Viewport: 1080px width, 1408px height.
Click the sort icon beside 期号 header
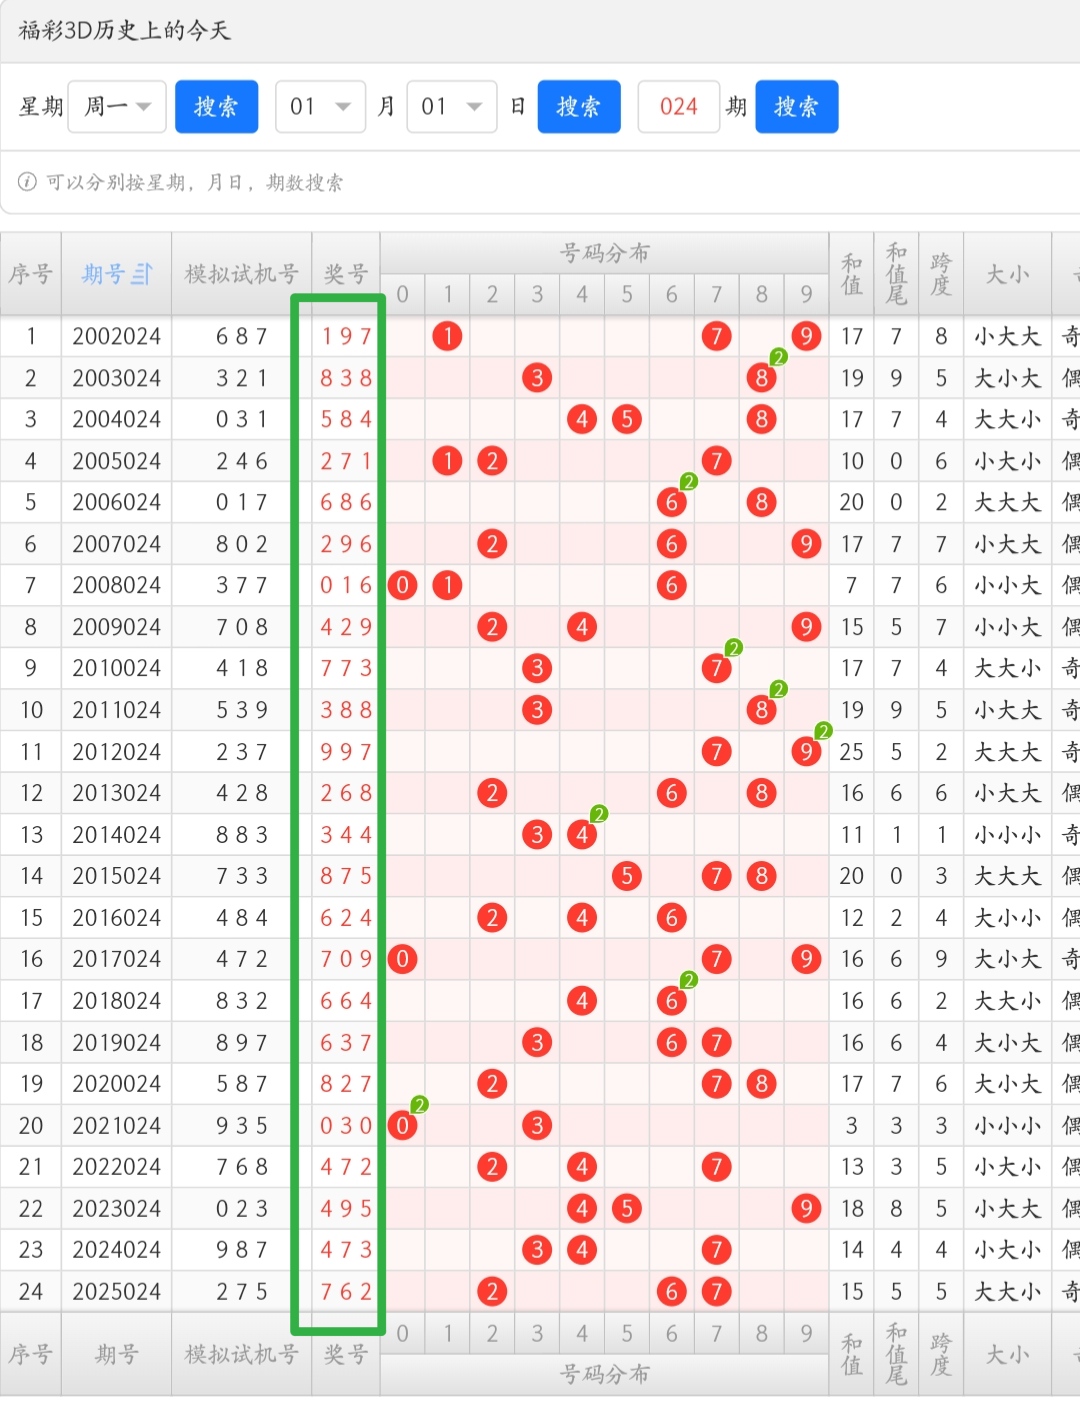pyautogui.click(x=142, y=274)
